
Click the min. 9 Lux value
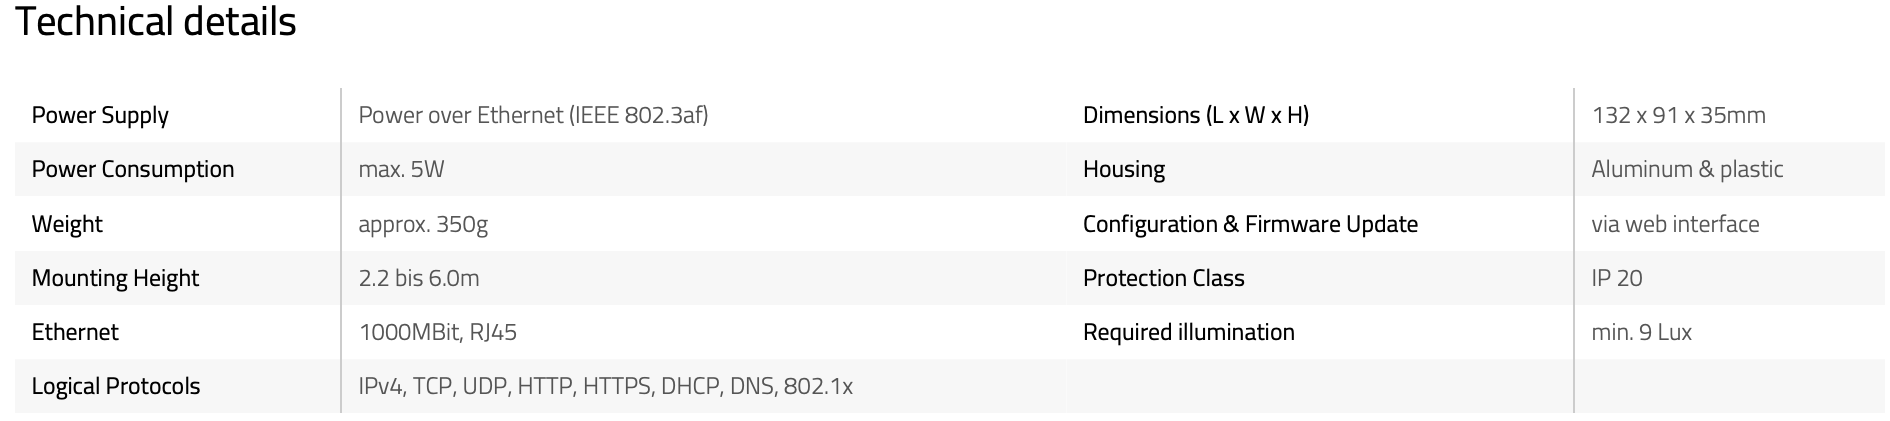tap(1641, 332)
